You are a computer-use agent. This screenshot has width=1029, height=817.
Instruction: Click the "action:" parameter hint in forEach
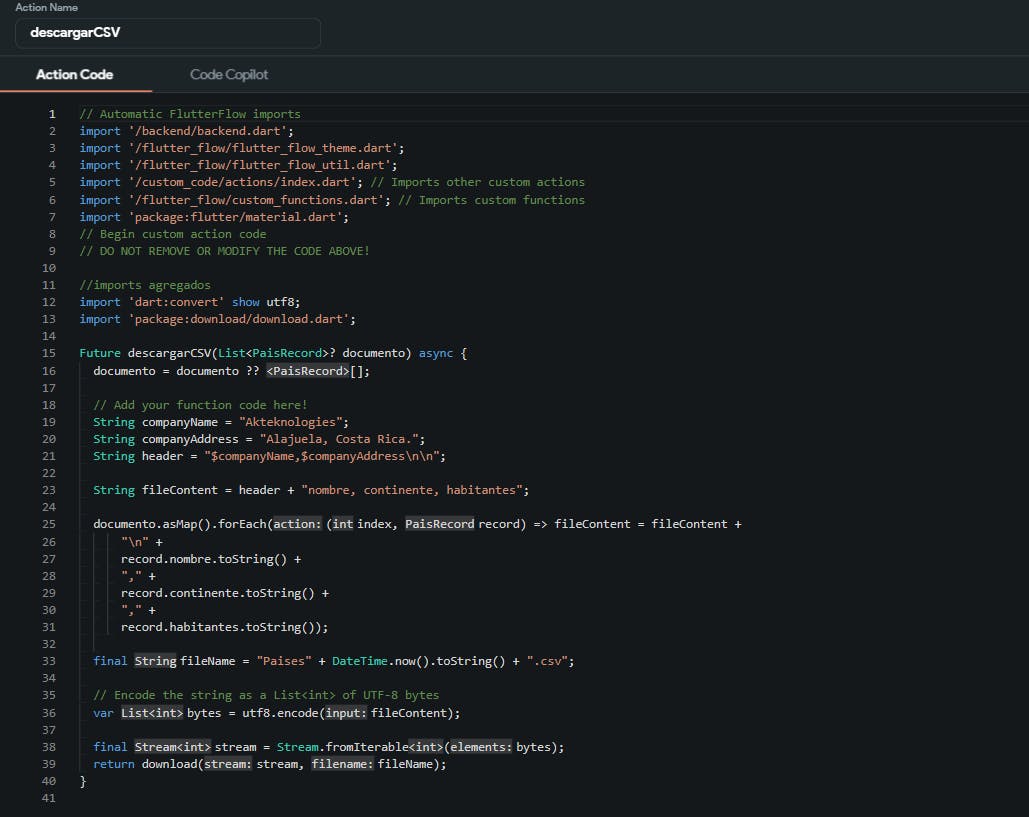tap(297, 524)
